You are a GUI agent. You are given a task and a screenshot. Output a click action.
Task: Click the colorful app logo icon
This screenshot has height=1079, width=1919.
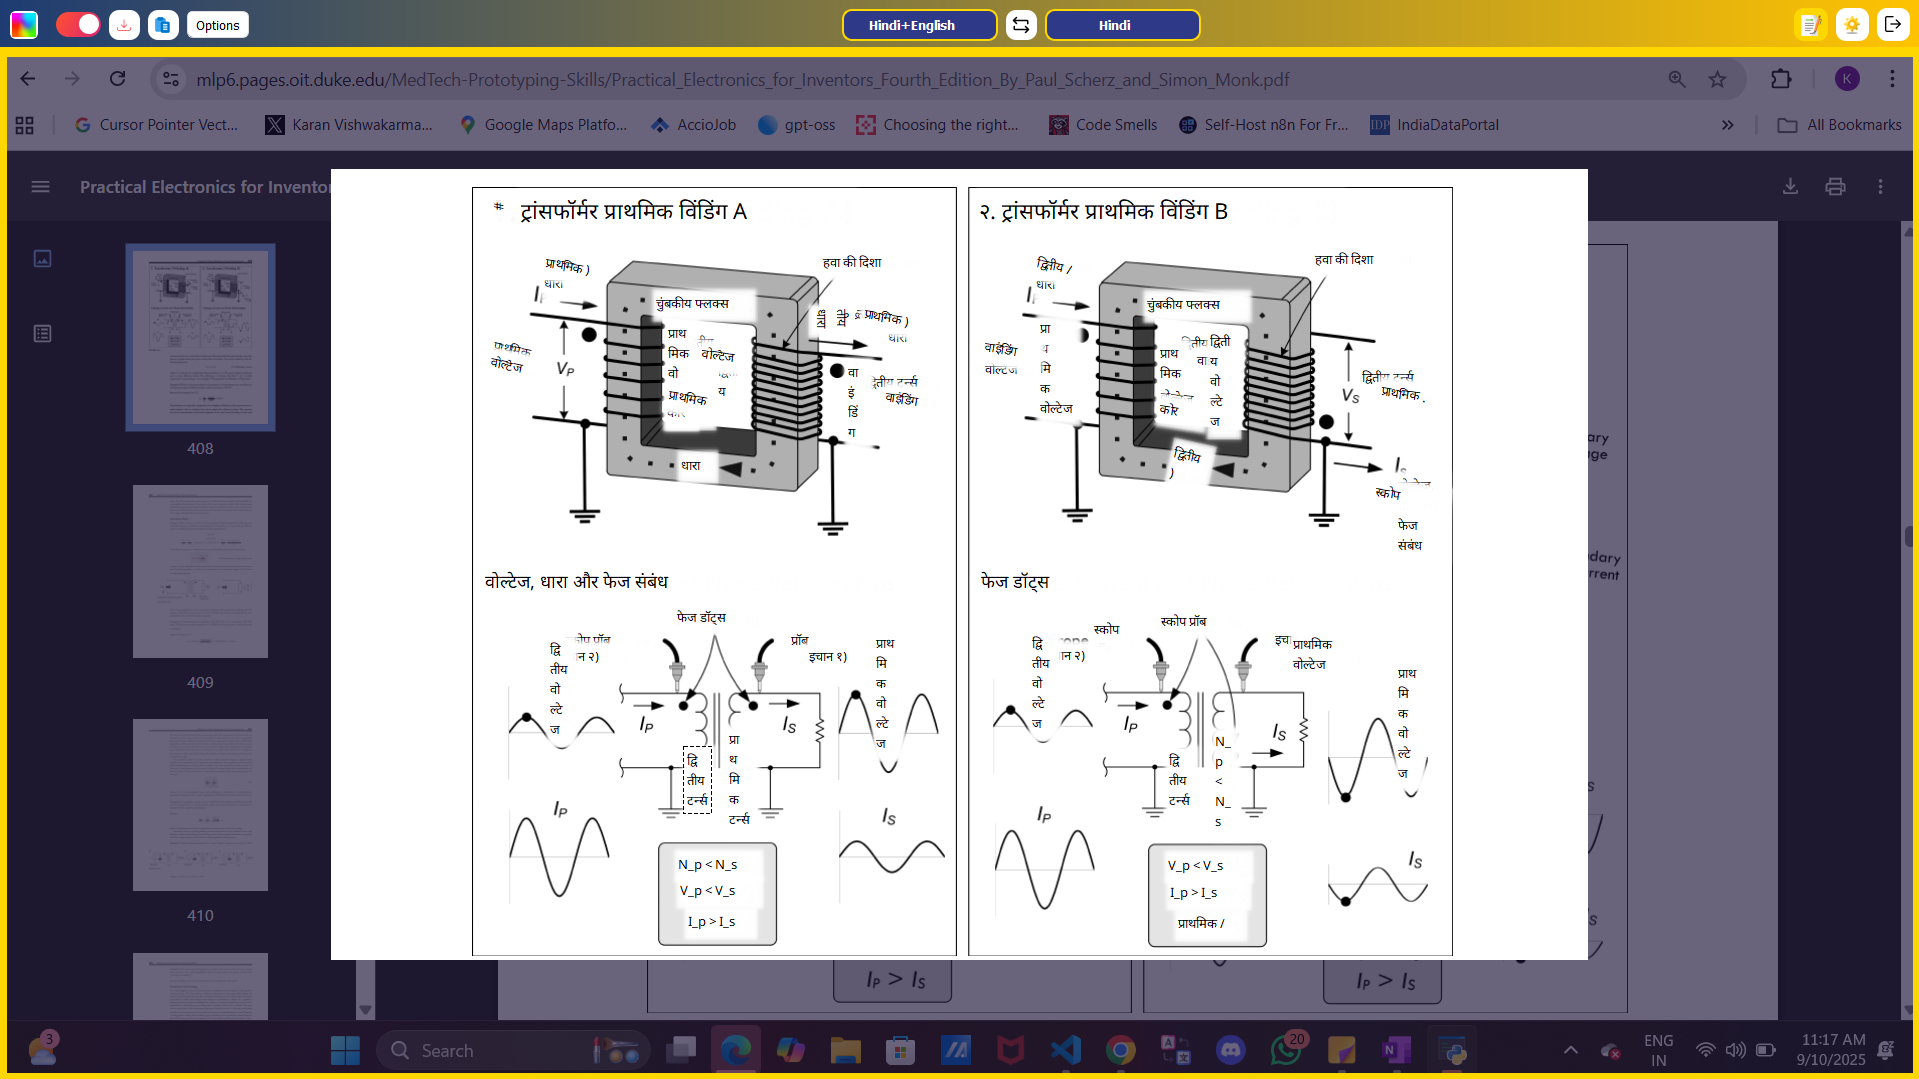tap(24, 25)
